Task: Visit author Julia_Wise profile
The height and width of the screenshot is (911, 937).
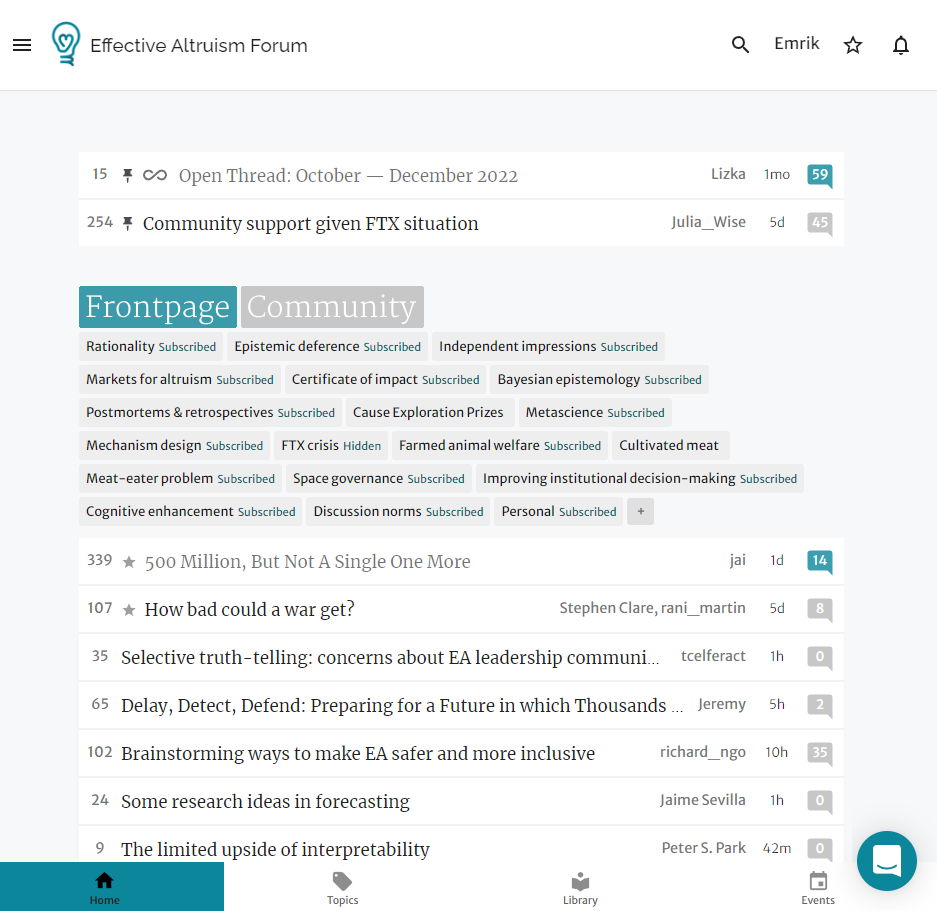Action: pyautogui.click(x=708, y=222)
